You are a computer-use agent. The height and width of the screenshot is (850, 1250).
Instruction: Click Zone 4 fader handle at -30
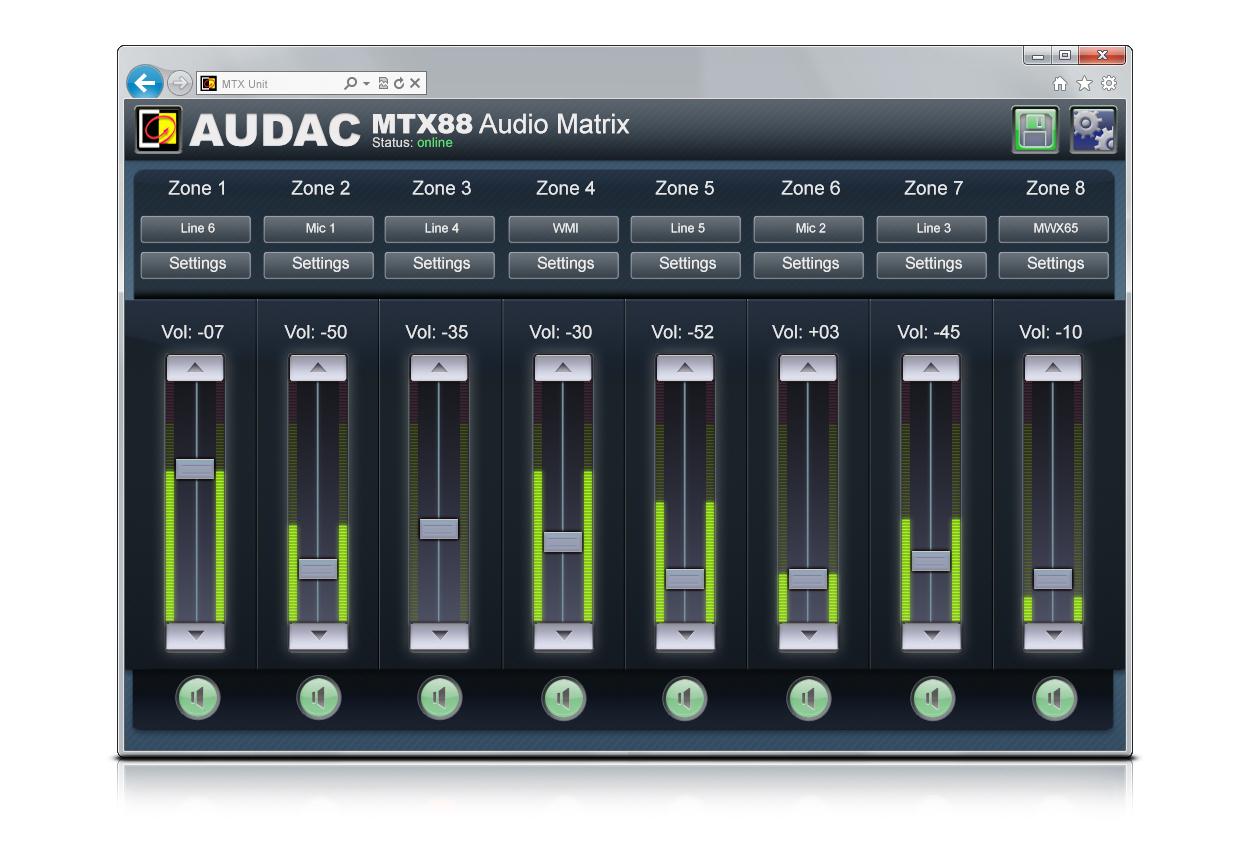point(563,542)
